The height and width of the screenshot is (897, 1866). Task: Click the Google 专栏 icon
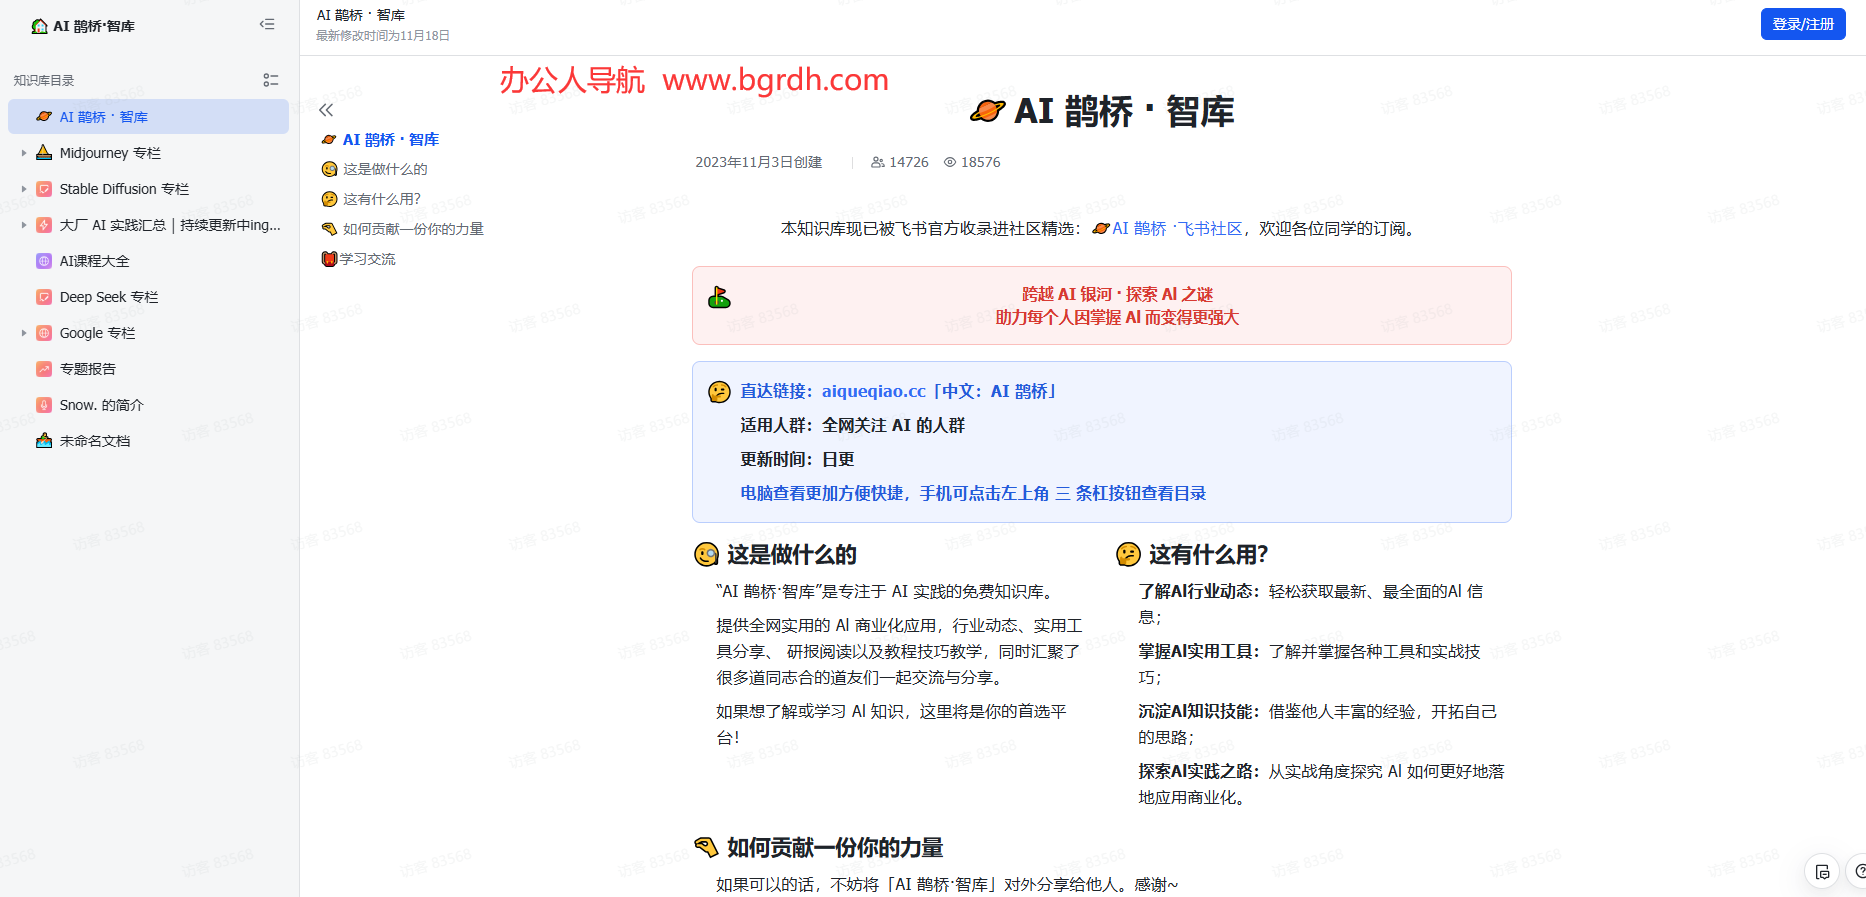pos(44,333)
